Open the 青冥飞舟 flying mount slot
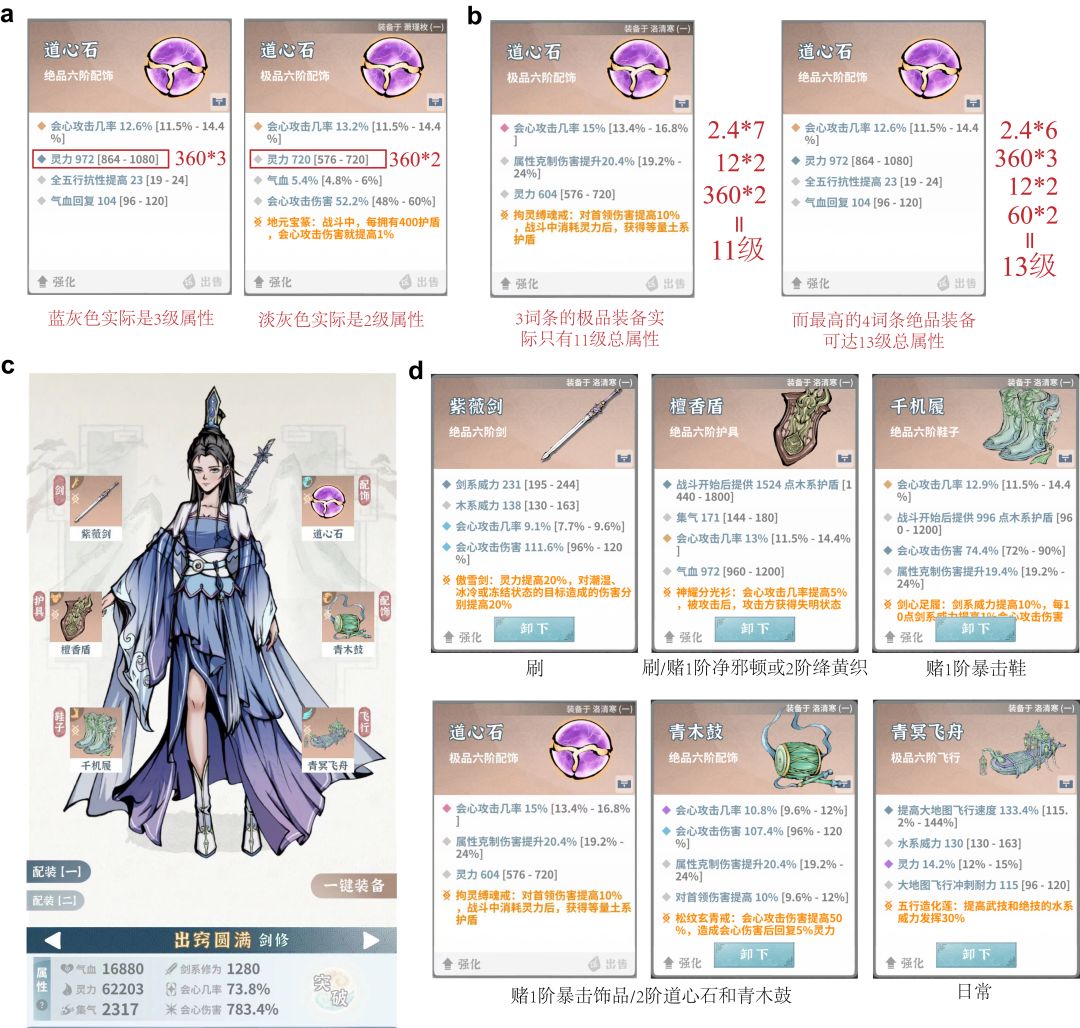The image size is (1080, 1028). (328, 739)
